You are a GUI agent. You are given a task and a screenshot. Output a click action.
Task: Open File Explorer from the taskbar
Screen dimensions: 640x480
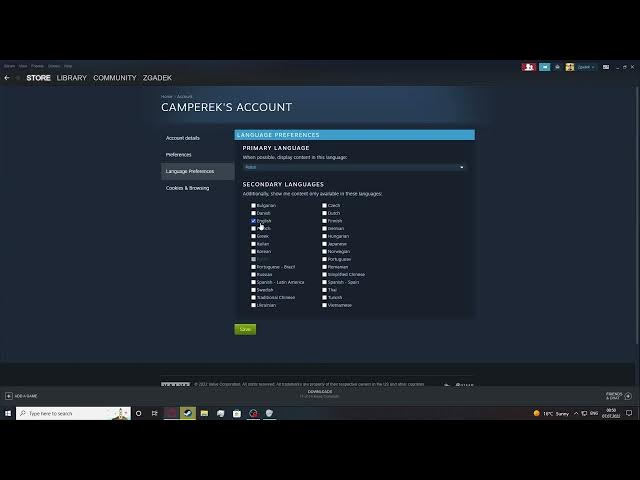[x=204, y=413]
